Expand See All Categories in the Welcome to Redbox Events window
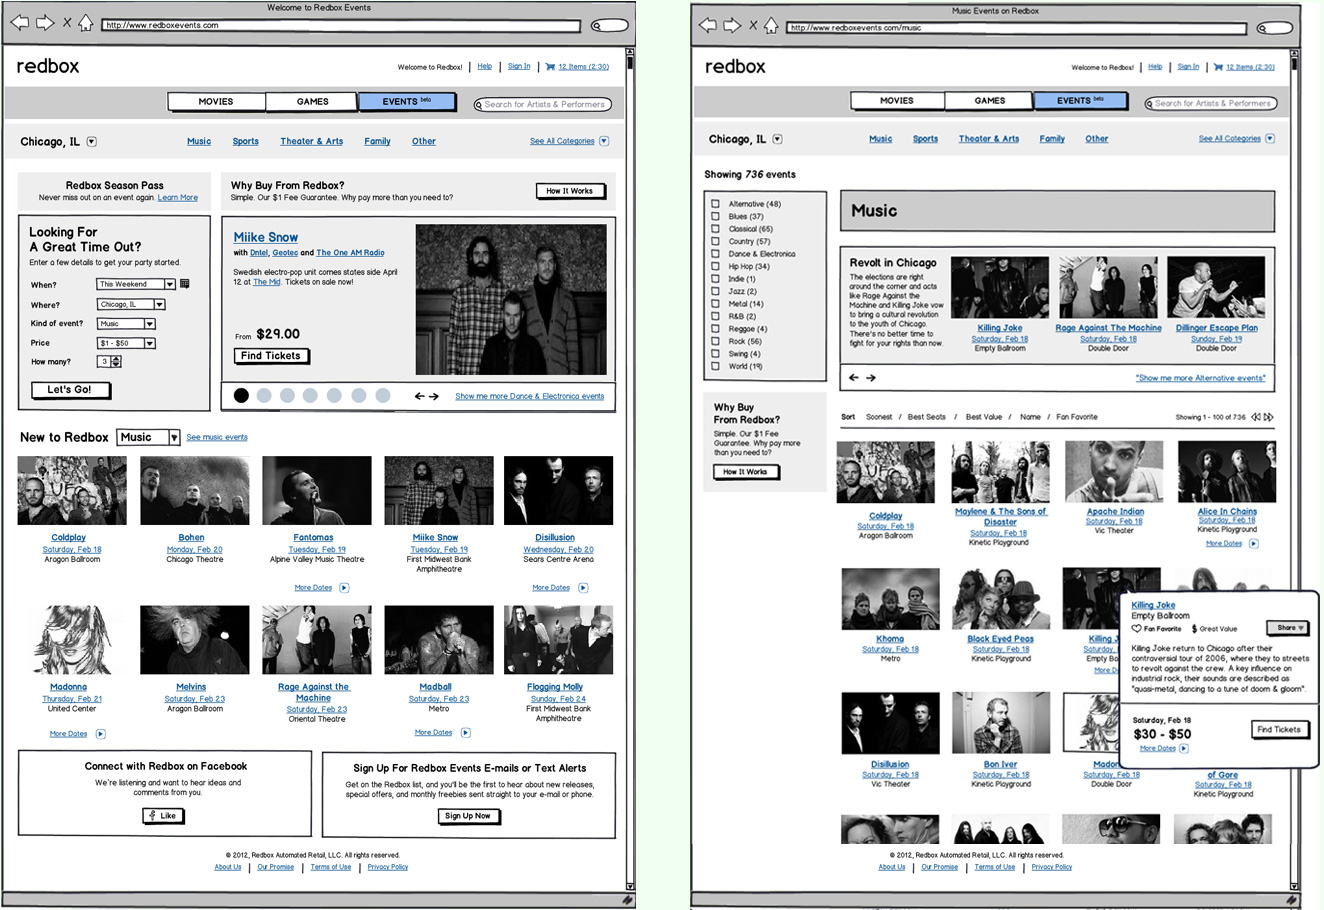This screenshot has height=910, width=1324. pyautogui.click(x=604, y=141)
